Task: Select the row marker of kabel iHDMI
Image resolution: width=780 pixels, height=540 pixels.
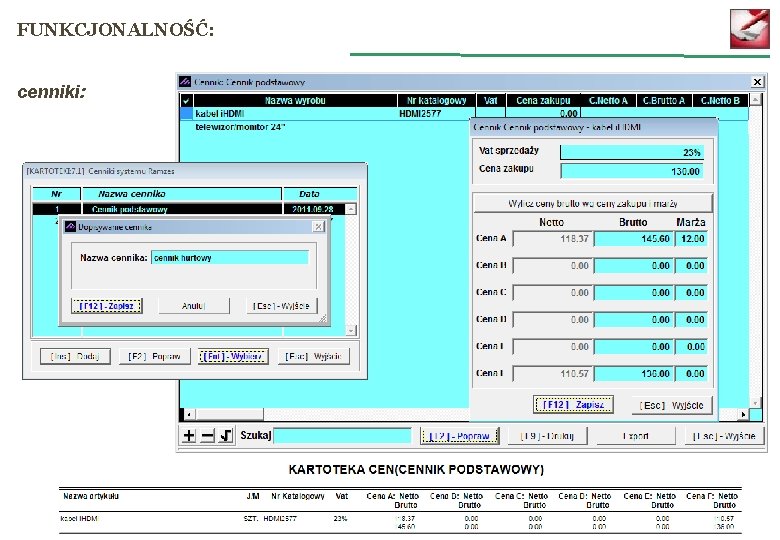Action: point(187,113)
